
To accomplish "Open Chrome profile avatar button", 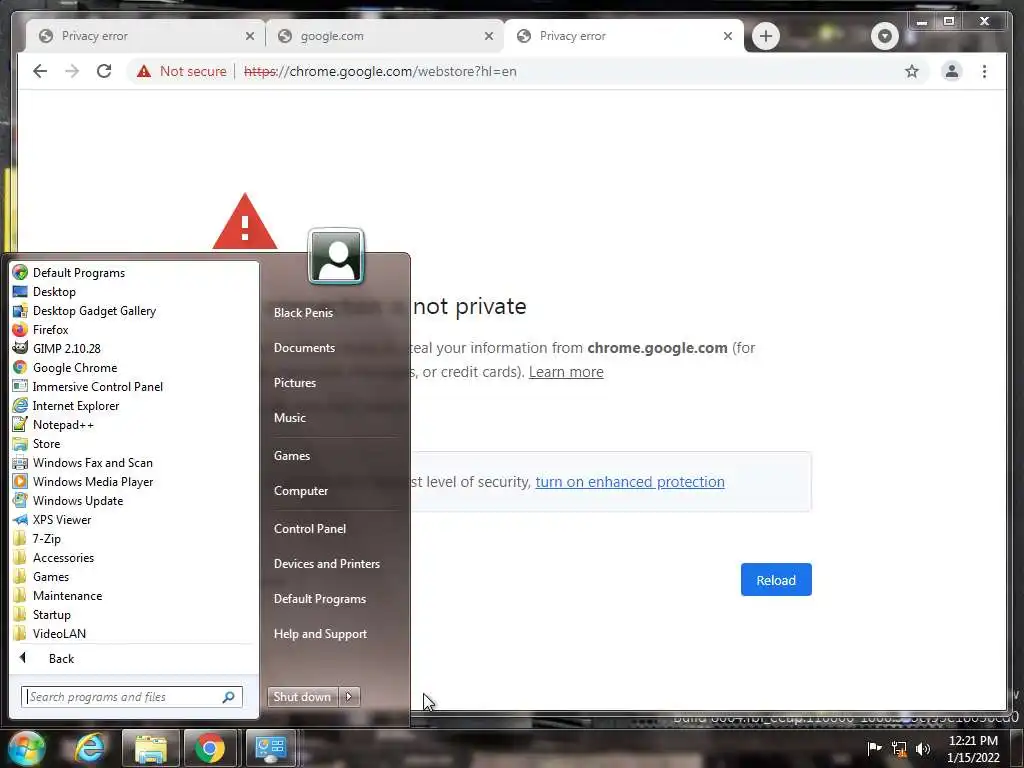I will coord(952,71).
